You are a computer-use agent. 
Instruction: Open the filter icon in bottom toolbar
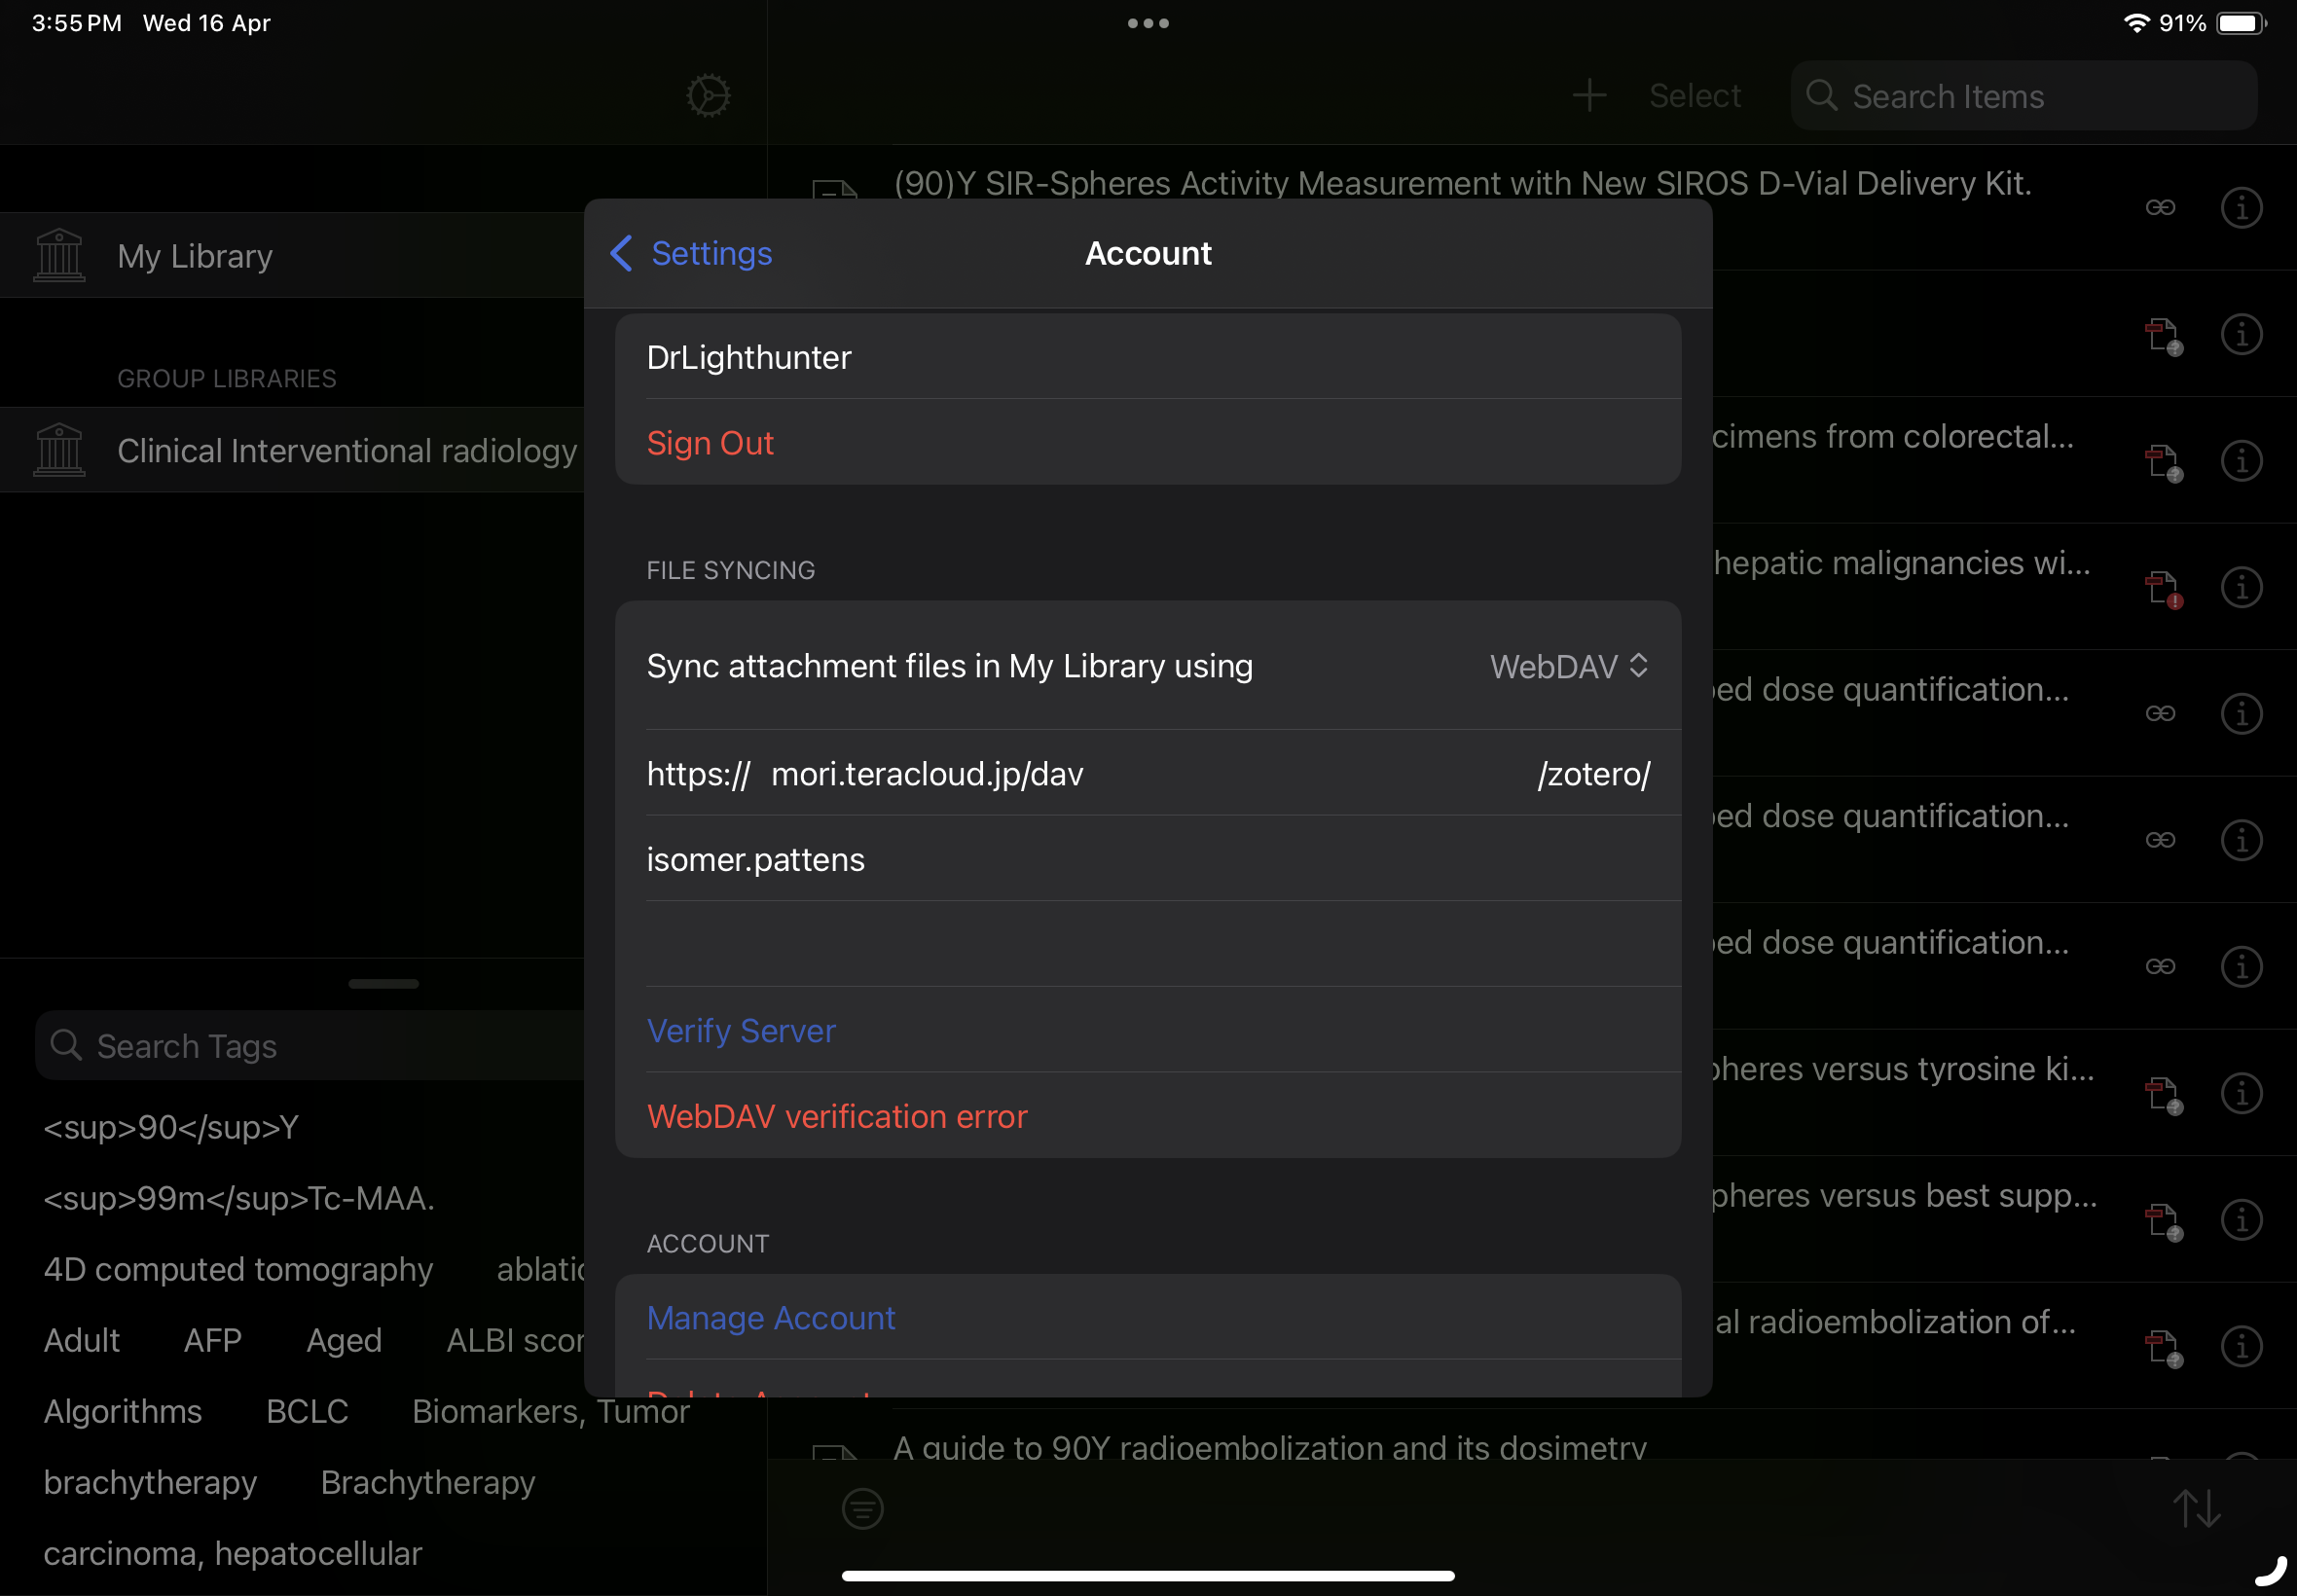862,1508
